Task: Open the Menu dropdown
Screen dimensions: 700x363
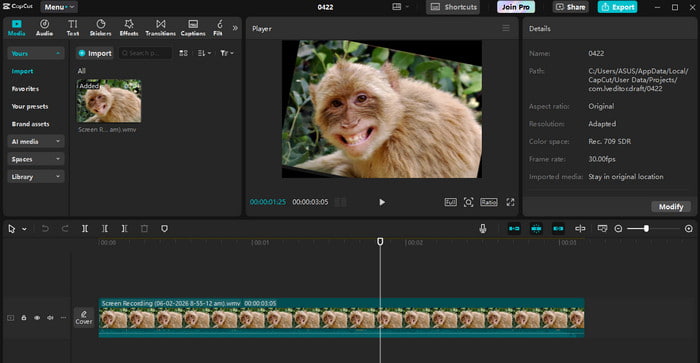Action: tap(59, 7)
